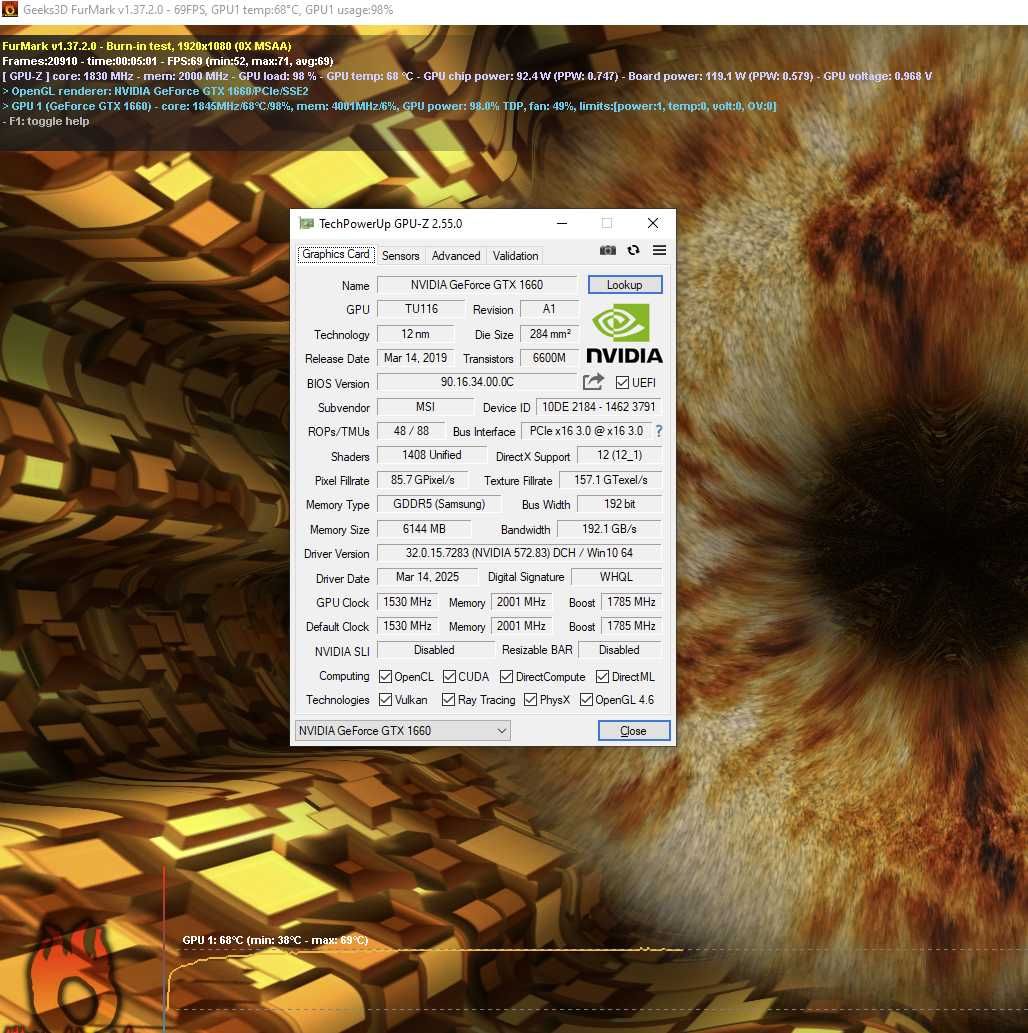Toggle the OpenGL 4.6 checkbox

[x=586, y=700]
